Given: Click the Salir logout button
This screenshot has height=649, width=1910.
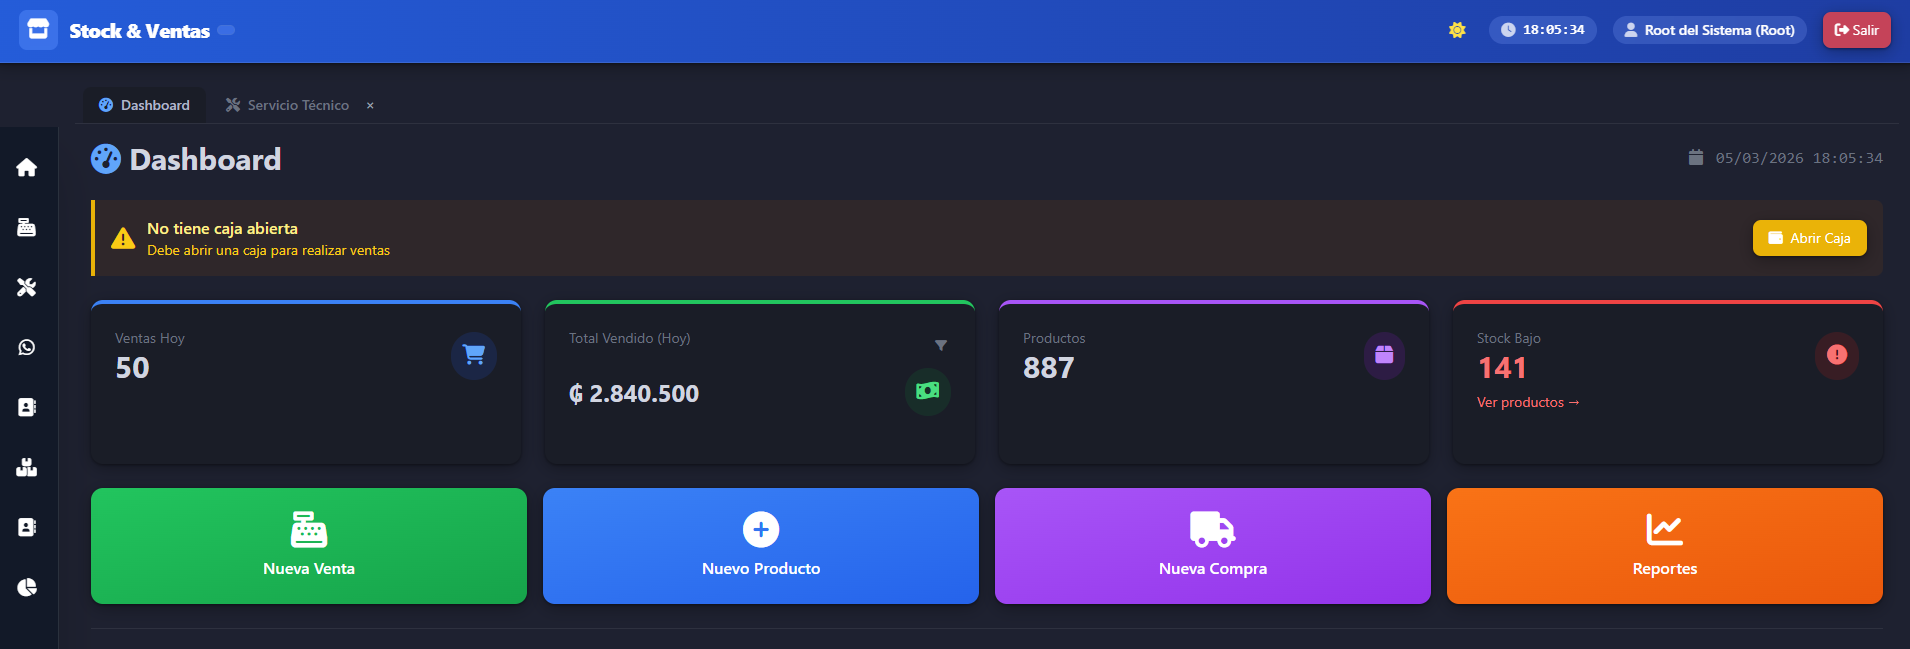Looking at the screenshot, I should 1856,30.
